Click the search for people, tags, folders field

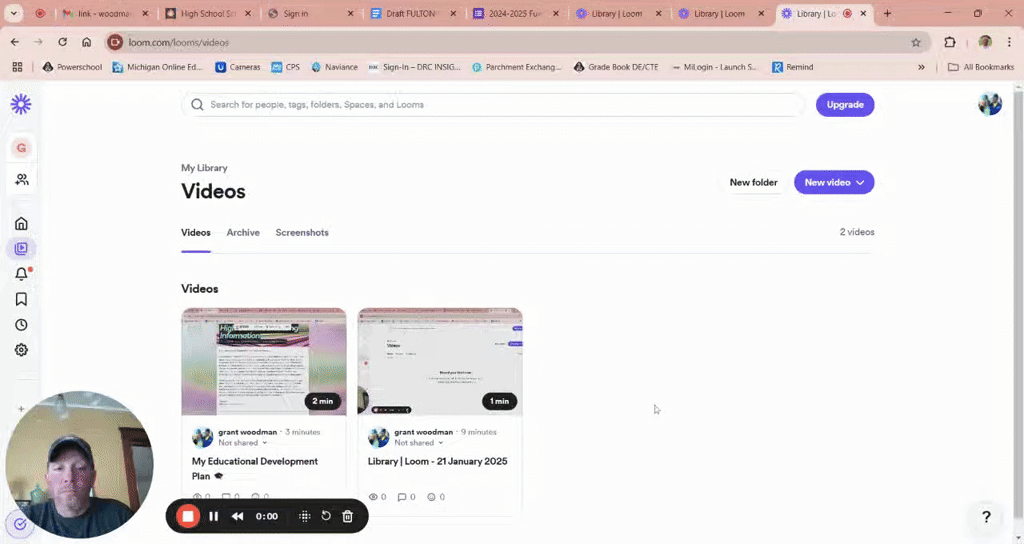[x=494, y=104]
